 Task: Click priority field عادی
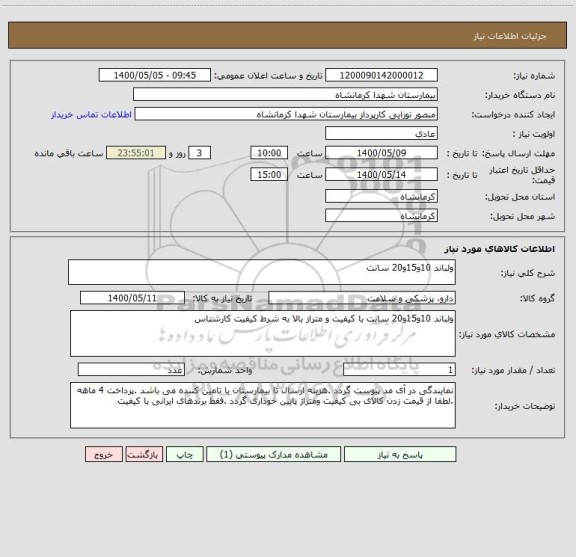[x=381, y=133]
